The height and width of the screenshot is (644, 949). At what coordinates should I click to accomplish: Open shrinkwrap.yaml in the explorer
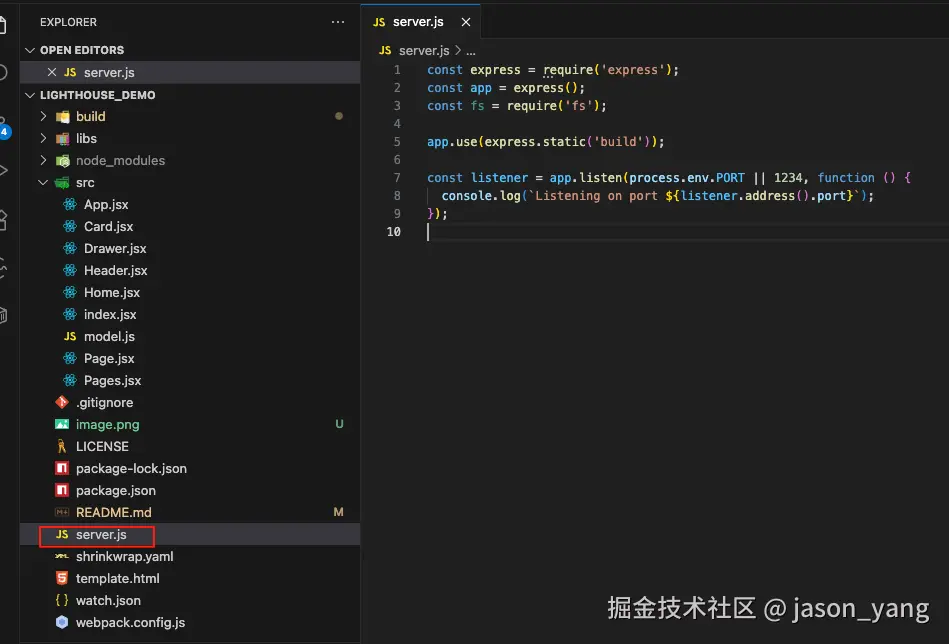pyautogui.click(x=125, y=556)
